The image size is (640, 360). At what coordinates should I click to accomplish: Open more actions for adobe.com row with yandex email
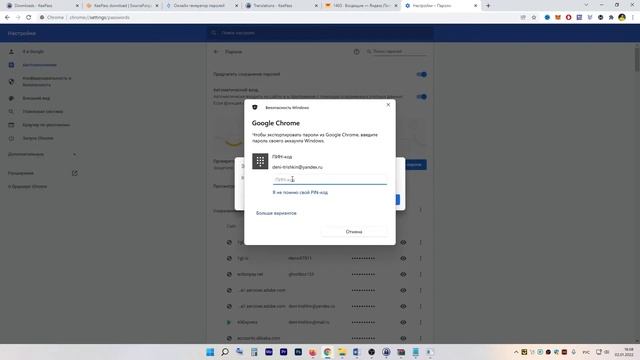click(420, 306)
